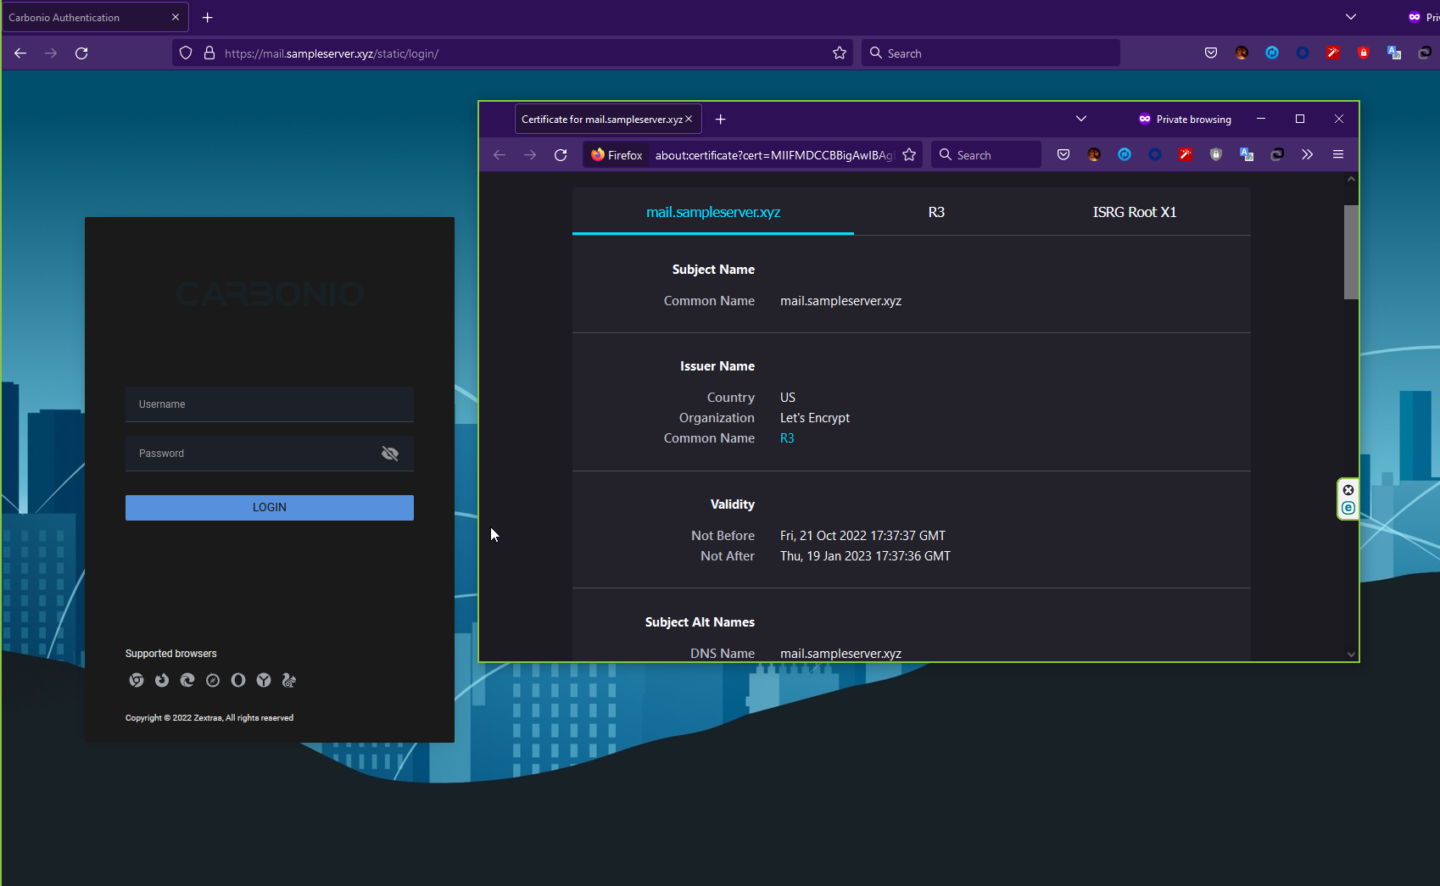Screen dimensions: 1440x886
Task: Click the Firefox icon in Supported browsers list
Action: [x=161, y=680]
